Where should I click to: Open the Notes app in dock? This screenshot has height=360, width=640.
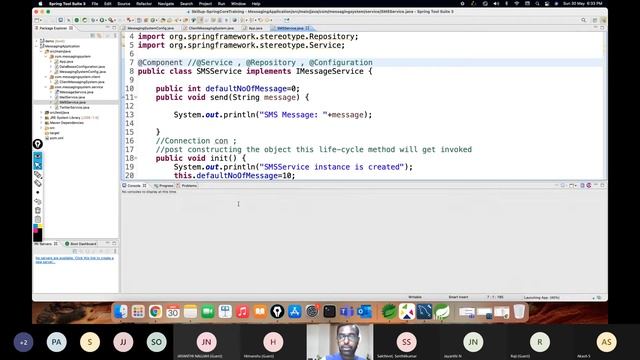(x=190, y=312)
